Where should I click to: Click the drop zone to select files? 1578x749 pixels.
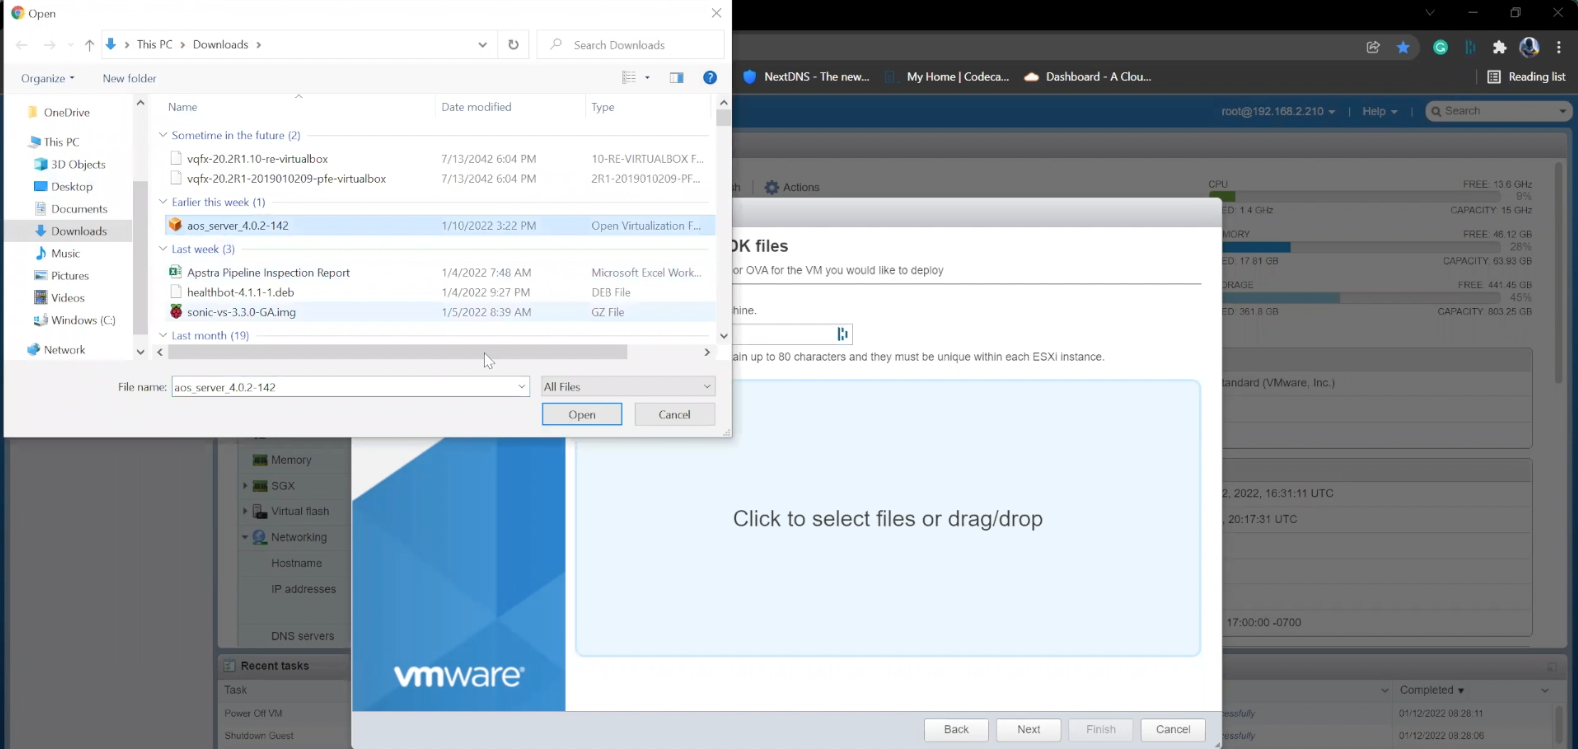(x=888, y=518)
